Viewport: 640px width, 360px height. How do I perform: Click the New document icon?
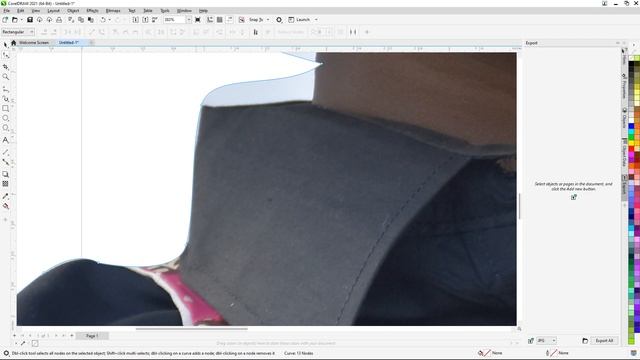[x=5, y=20]
